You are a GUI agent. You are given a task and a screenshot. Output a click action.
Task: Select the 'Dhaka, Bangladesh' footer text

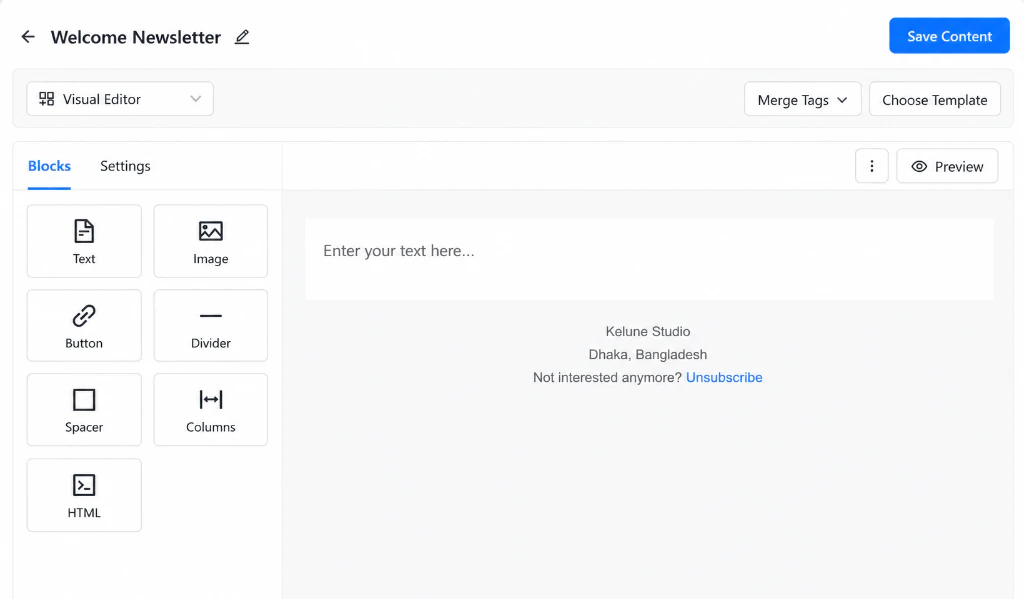click(x=648, y=354)
